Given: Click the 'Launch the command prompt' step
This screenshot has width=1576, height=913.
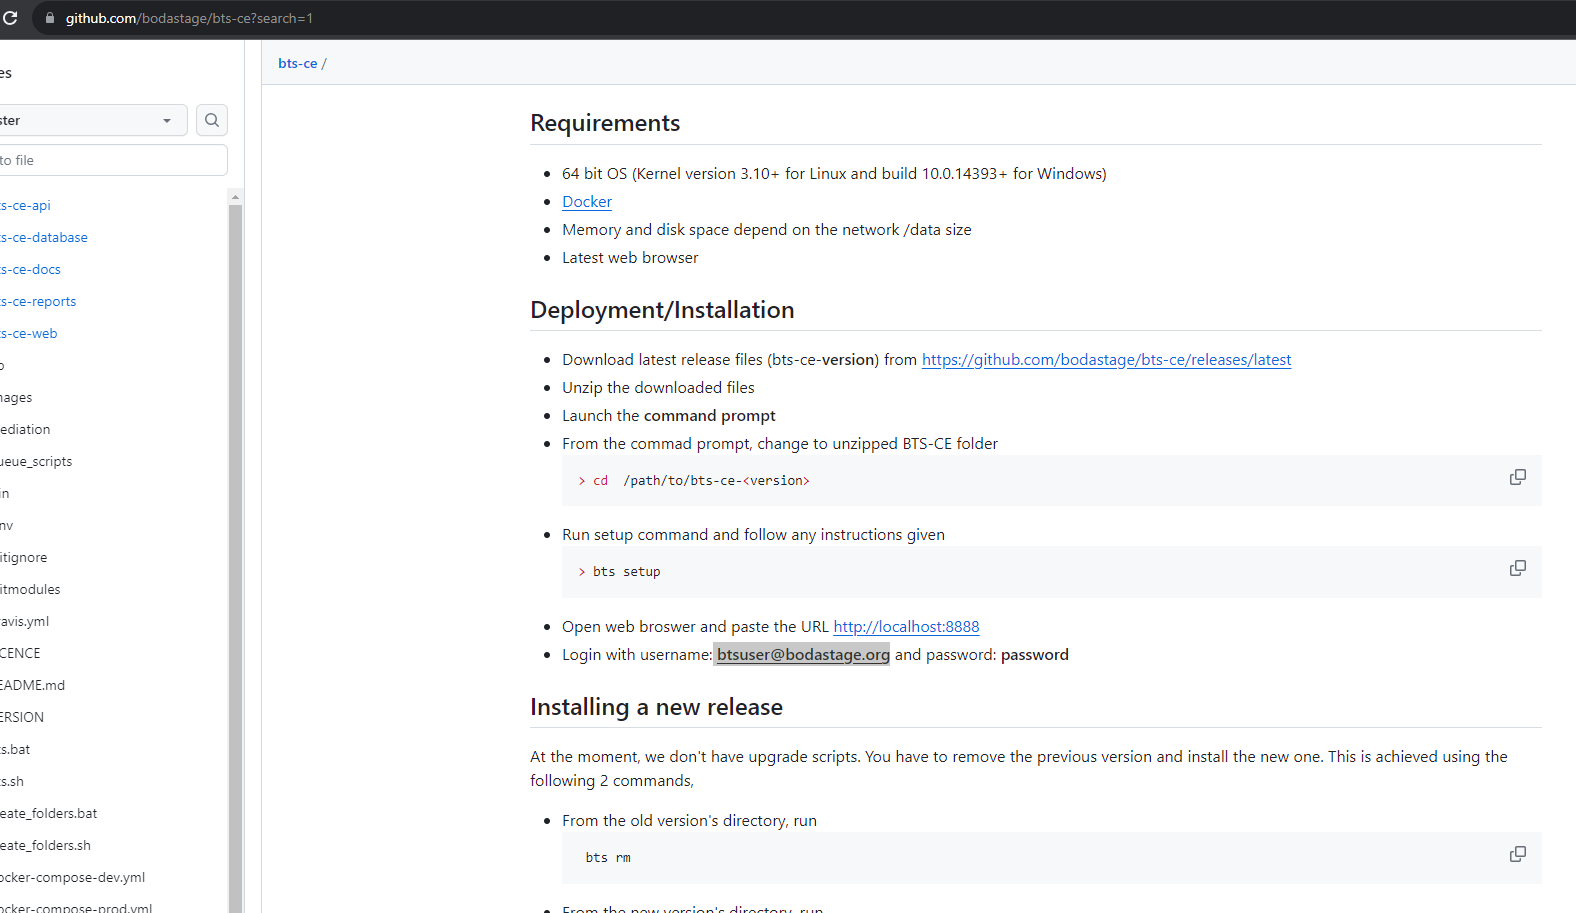Looking at the screenshot, I should pyautogui.click(x=668, y=415).
